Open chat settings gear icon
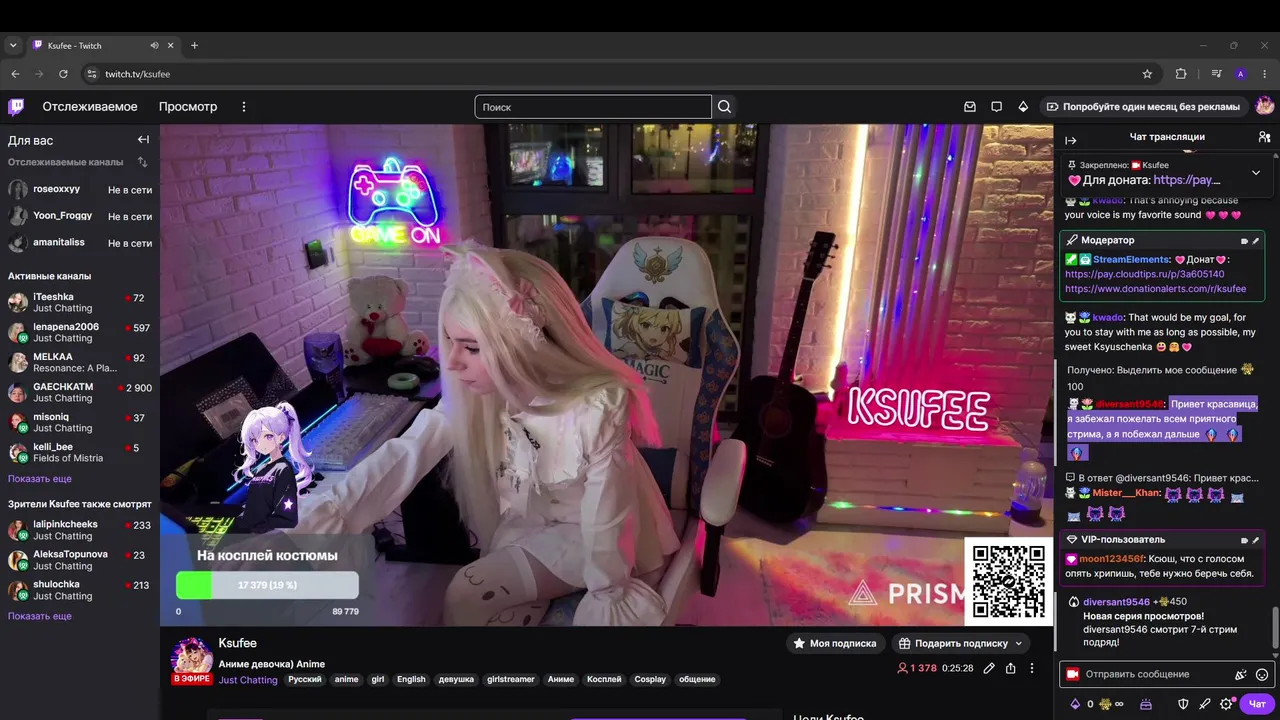The height and width of the screenshot is (720, 1280). point(1227,704)
